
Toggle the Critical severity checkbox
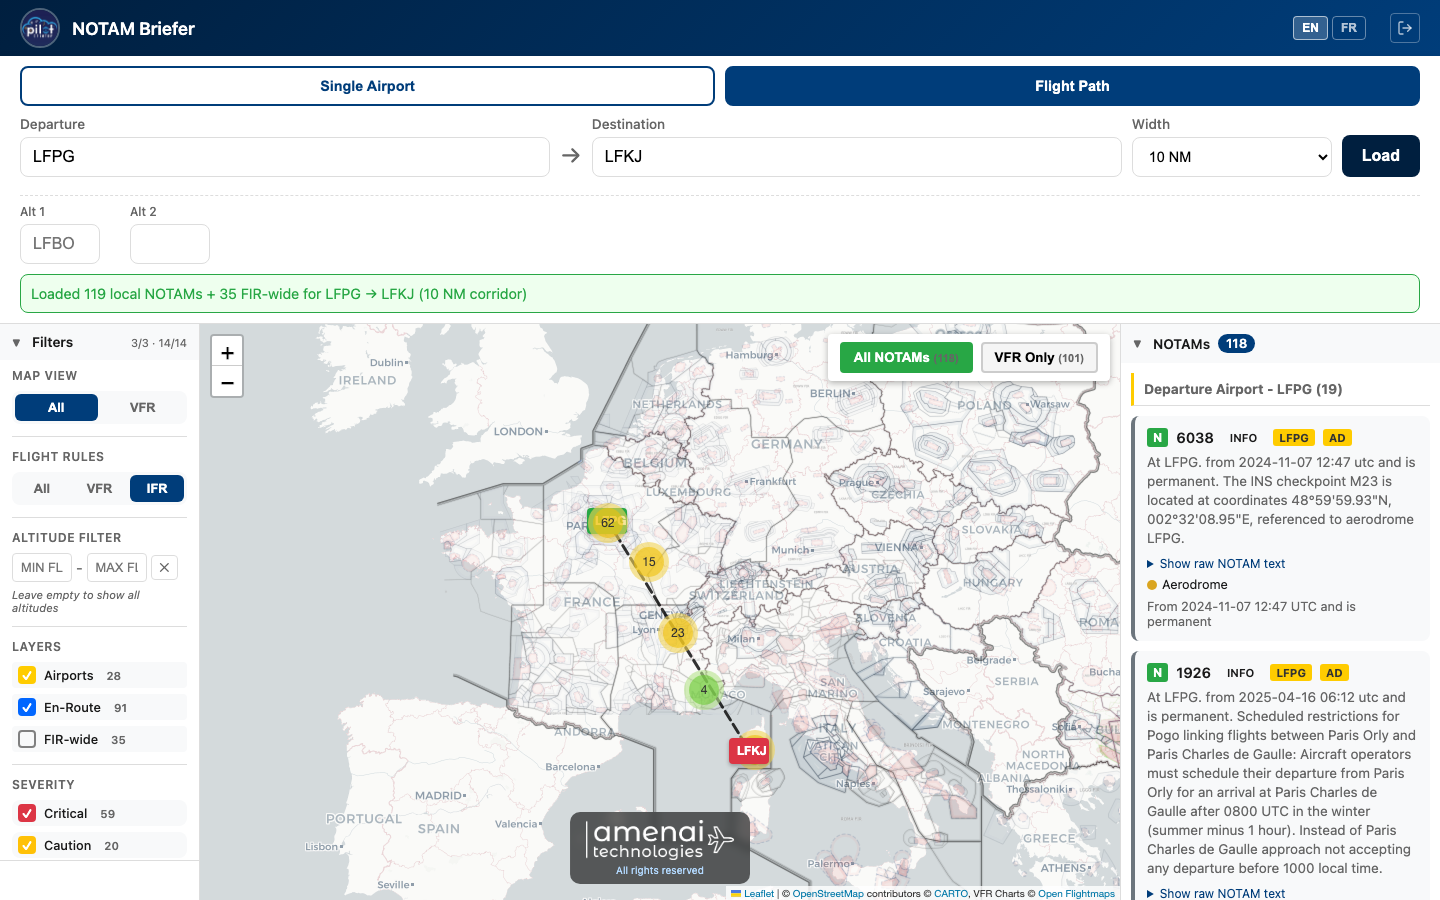pyautogui.click(x=27, y=813)
